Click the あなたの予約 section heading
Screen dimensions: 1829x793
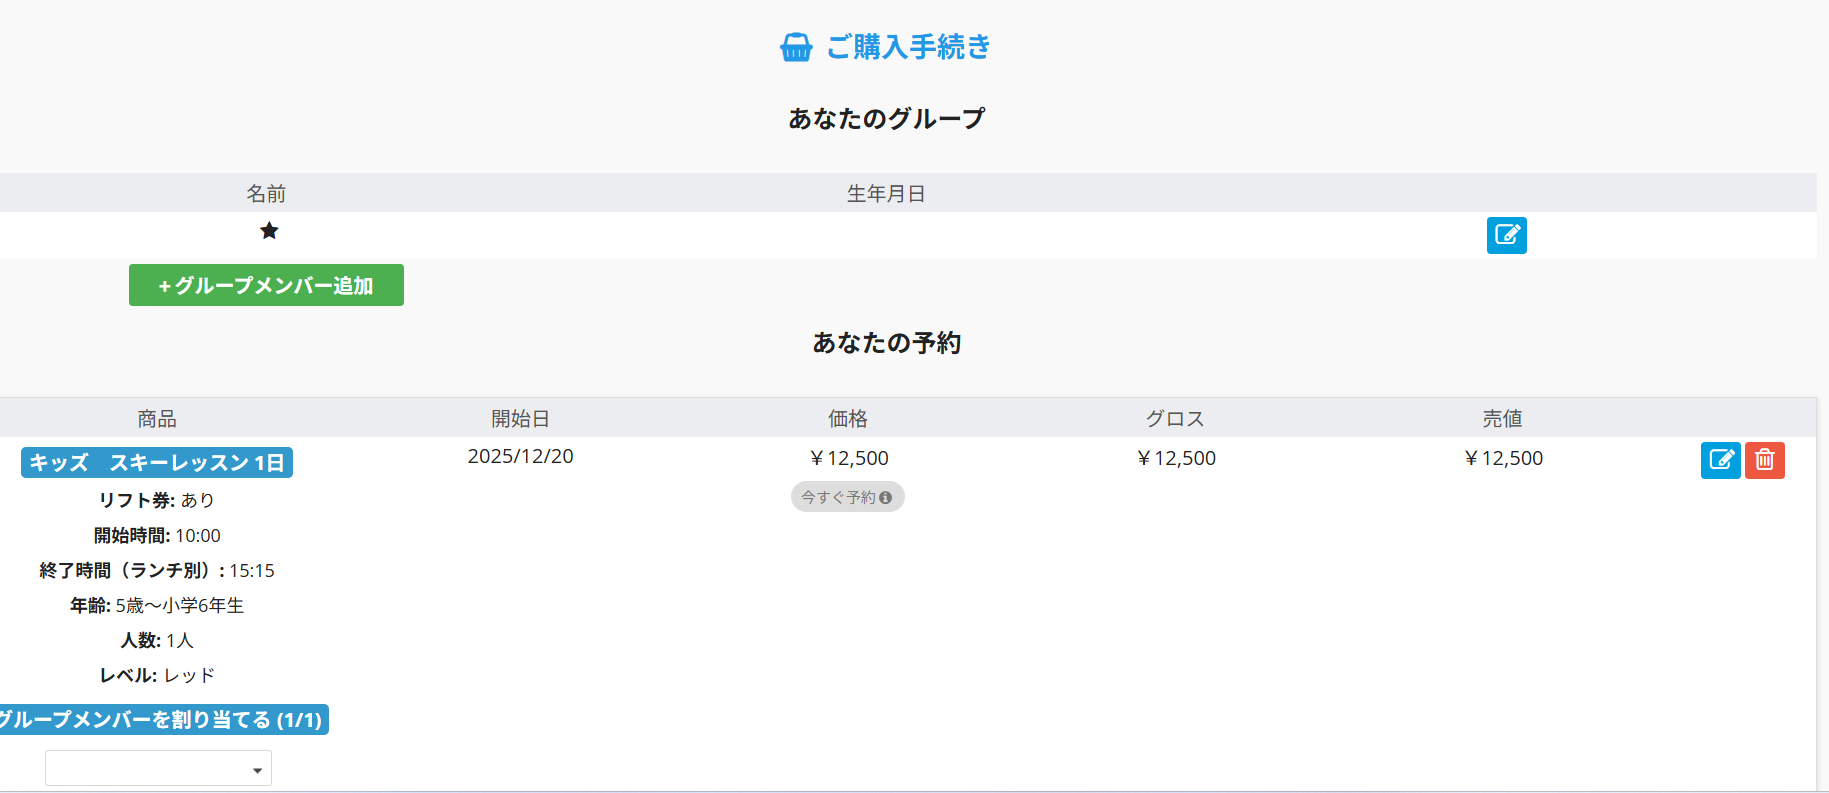click(886, 342)
